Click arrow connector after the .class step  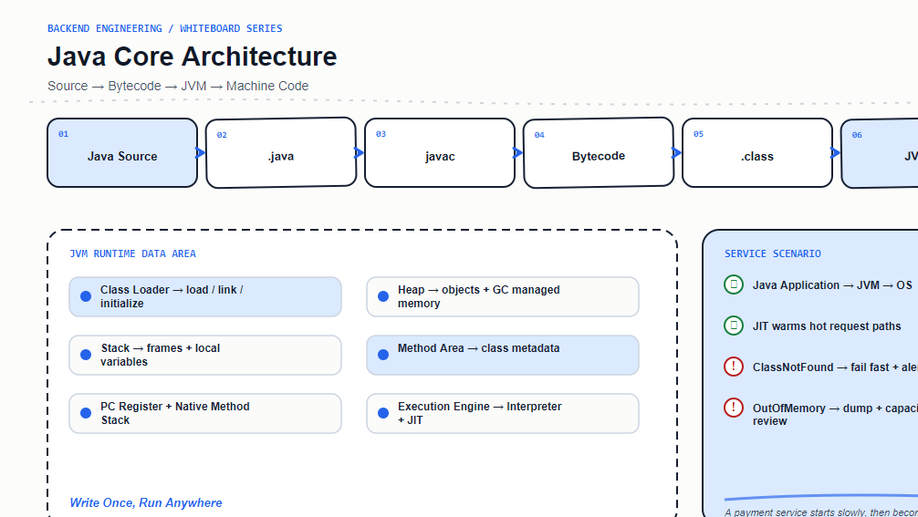[835, 153]
